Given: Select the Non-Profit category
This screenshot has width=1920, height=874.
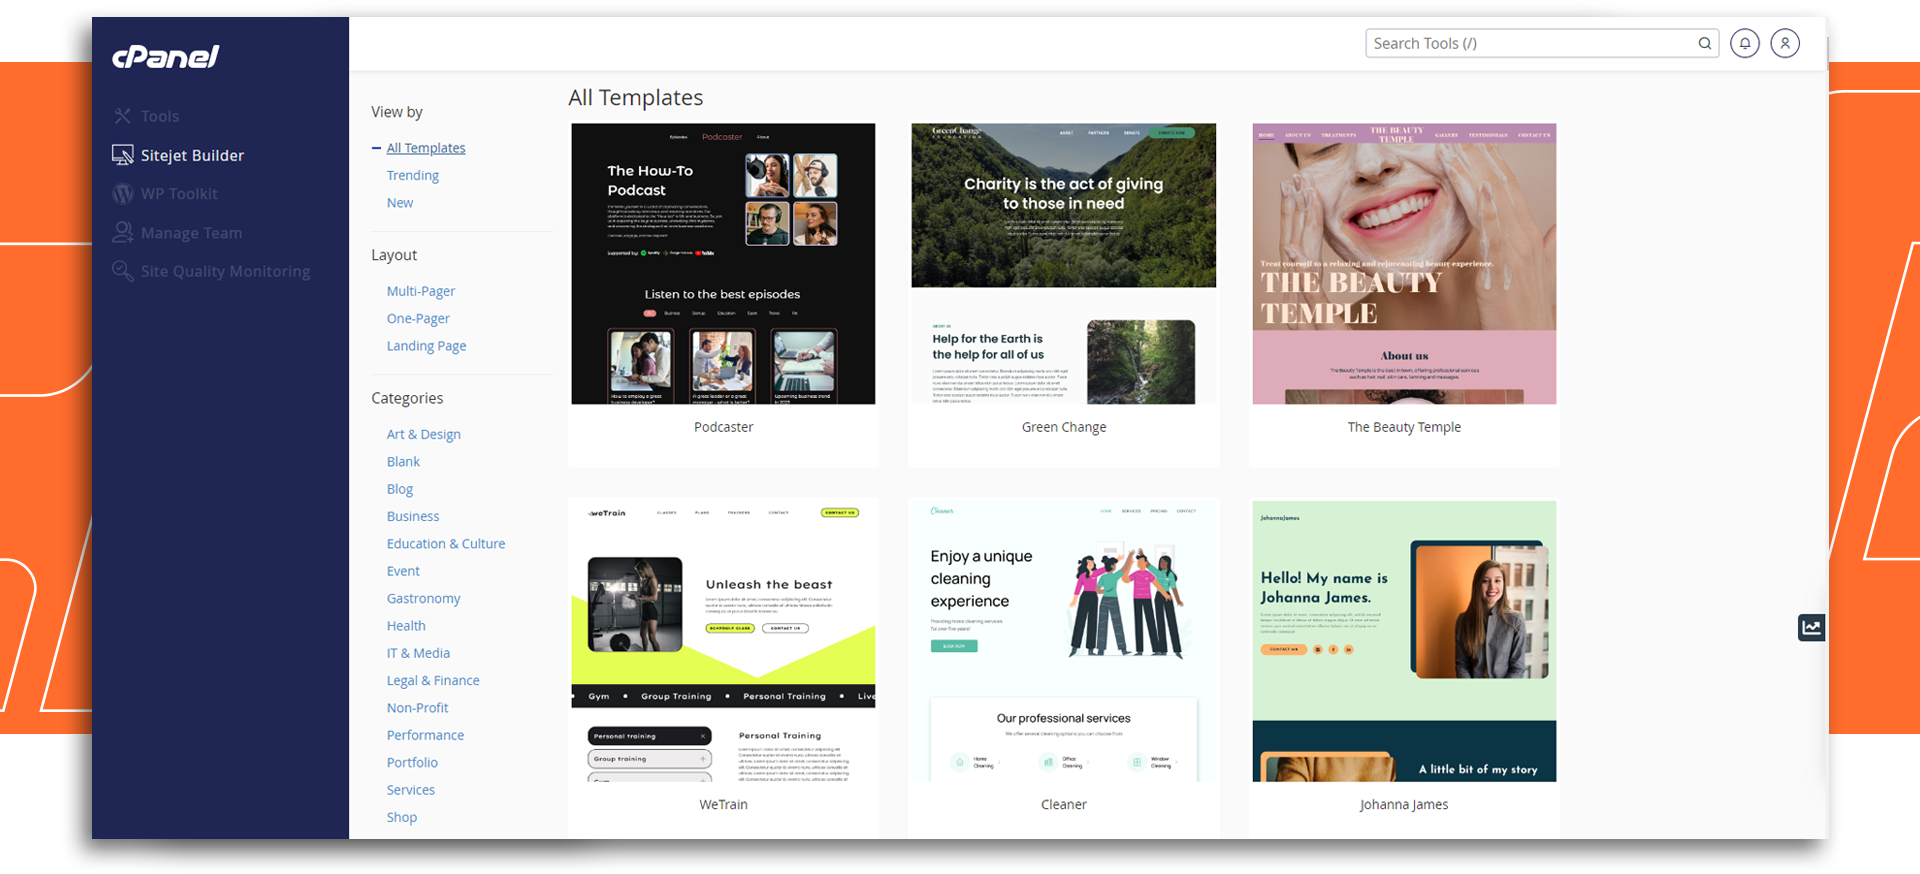Looking at the screenshot, I should (x=418, y=707).
